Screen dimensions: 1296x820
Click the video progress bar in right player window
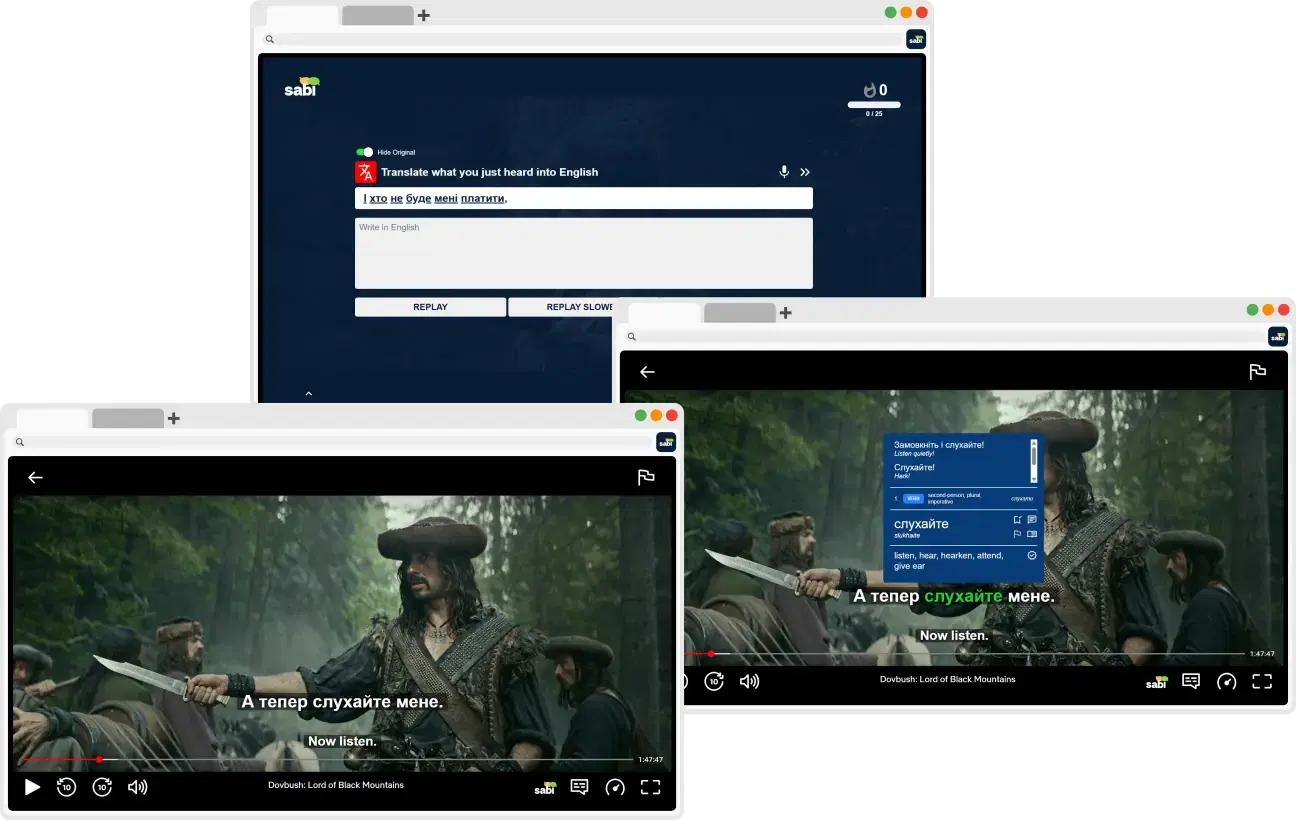click(965, 654)
